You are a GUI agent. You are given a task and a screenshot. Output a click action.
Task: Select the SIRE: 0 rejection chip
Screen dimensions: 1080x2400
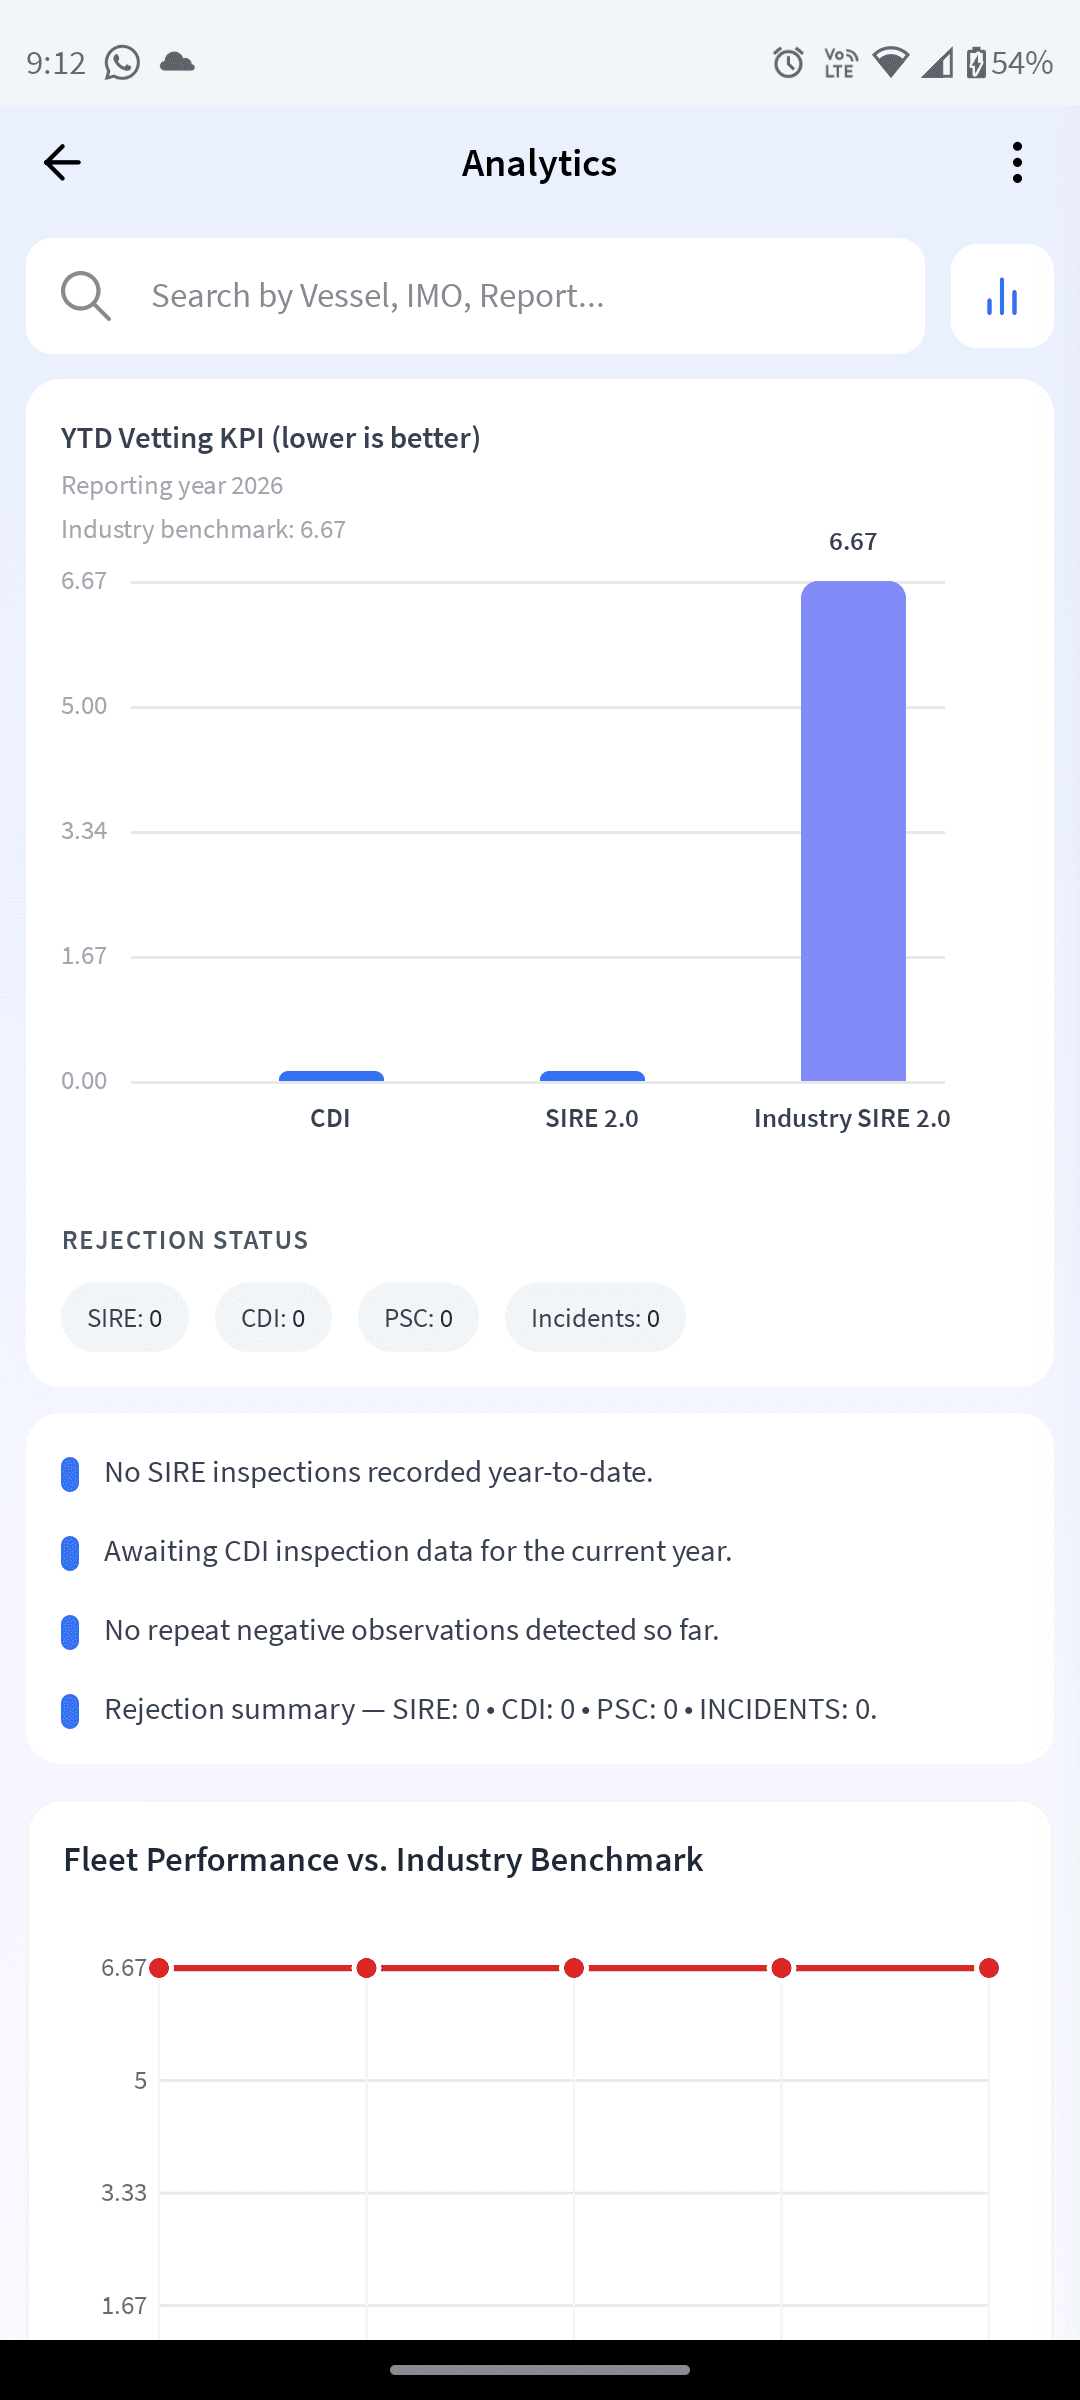(125, 1317)
